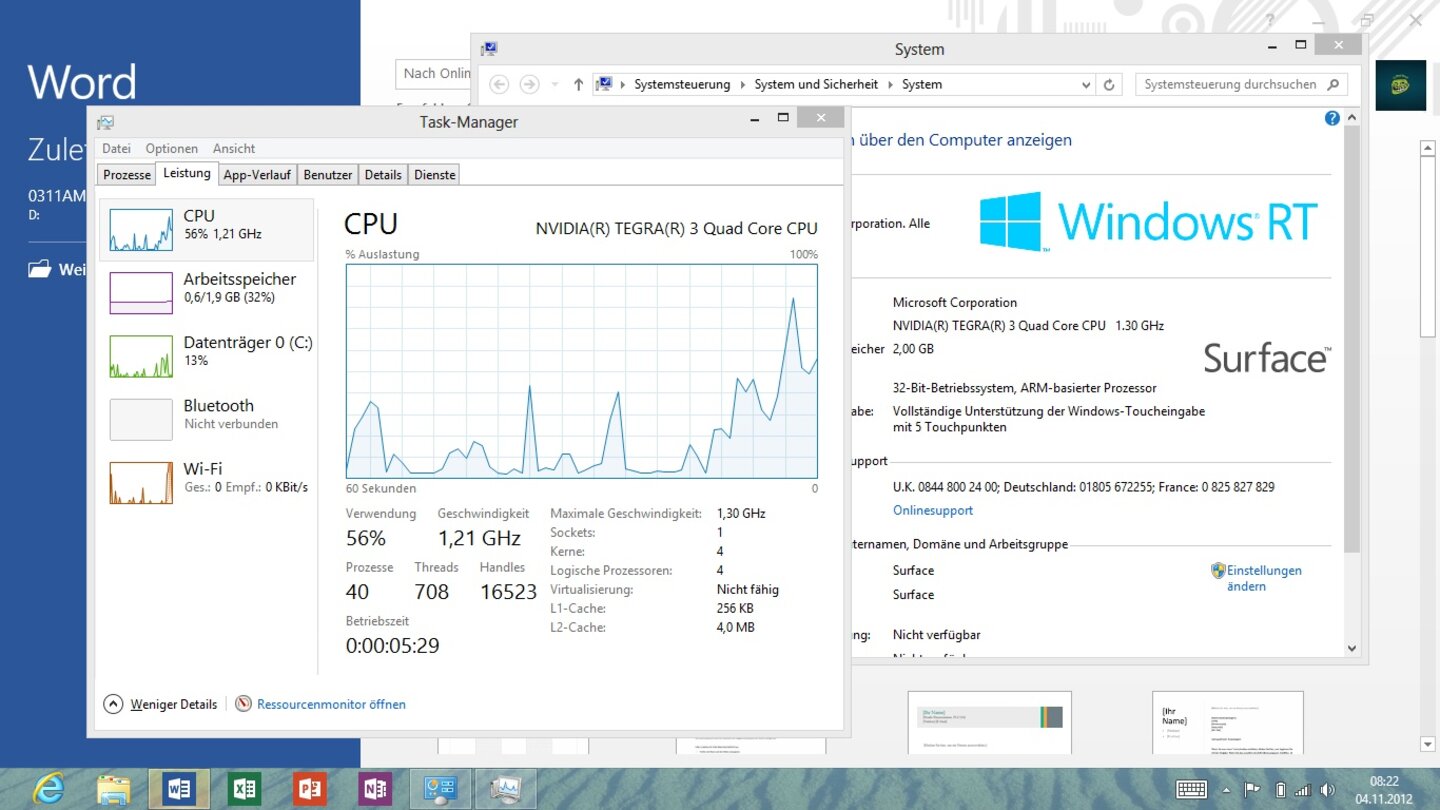The height and width of the screenshot is (810, 1440).
Task: Open Action Center flag icon
Action: [1251, 789]
